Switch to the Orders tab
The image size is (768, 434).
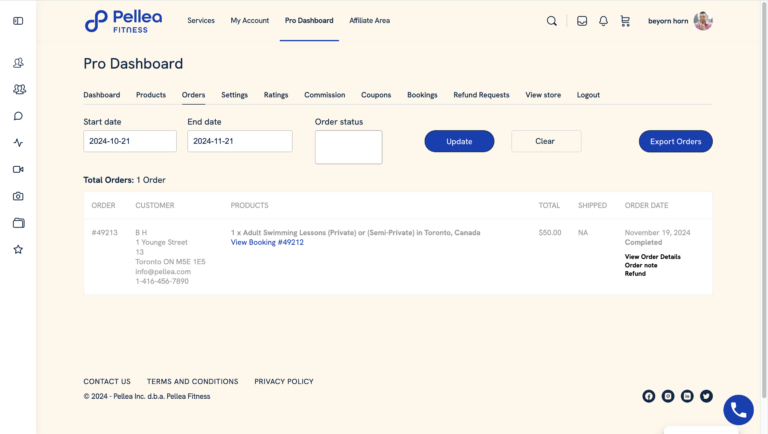point(193,95)
